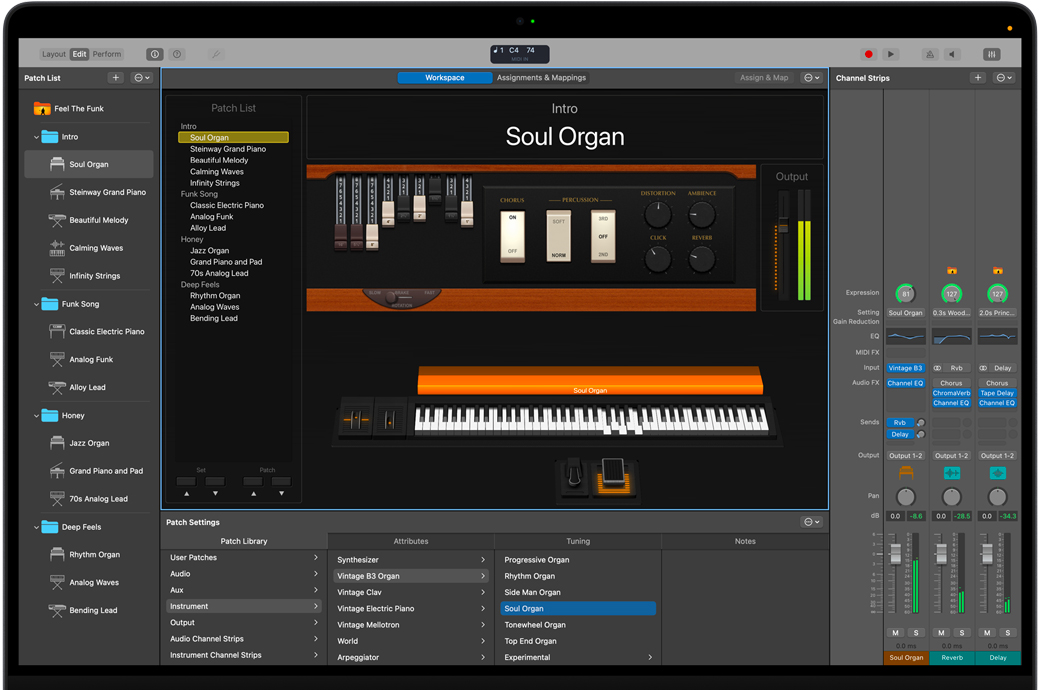Open the Attributes tab in Patch Settings
Image resolution: width=1040 pixels, height=690 pixels.
tap(411, 541)
